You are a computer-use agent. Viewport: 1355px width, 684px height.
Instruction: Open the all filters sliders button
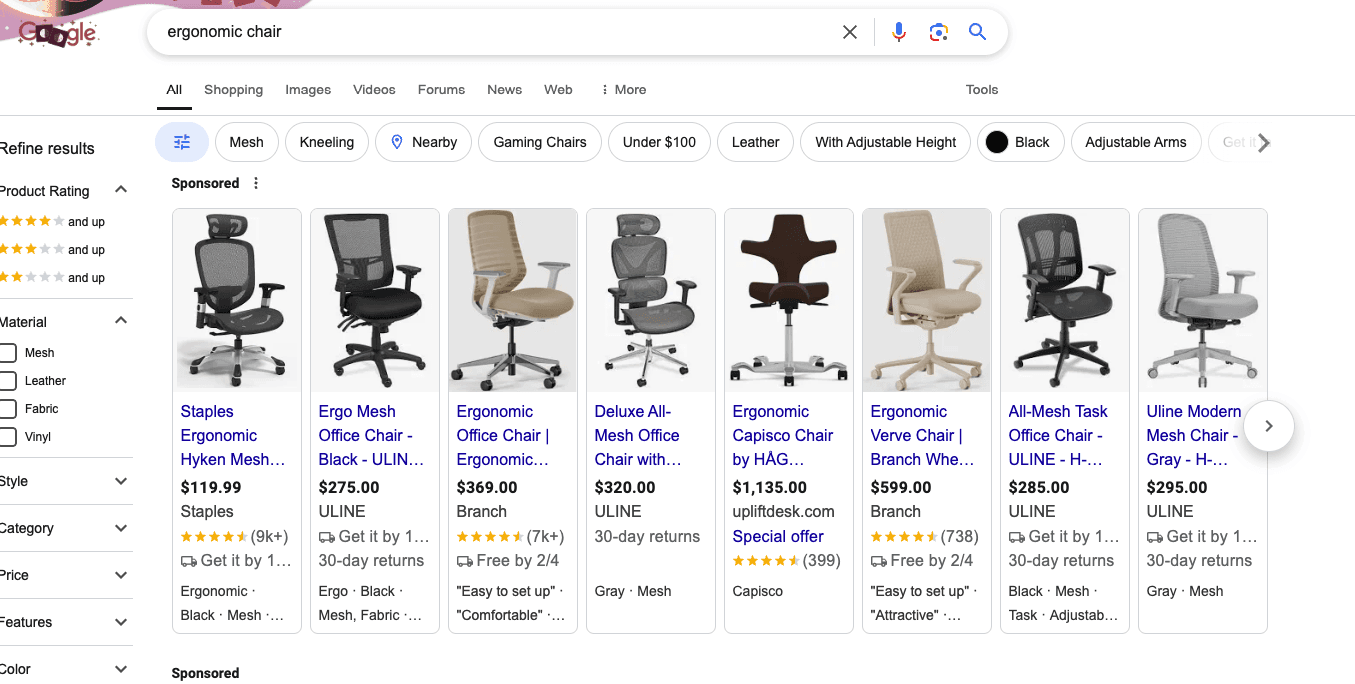tap(182, 142)
